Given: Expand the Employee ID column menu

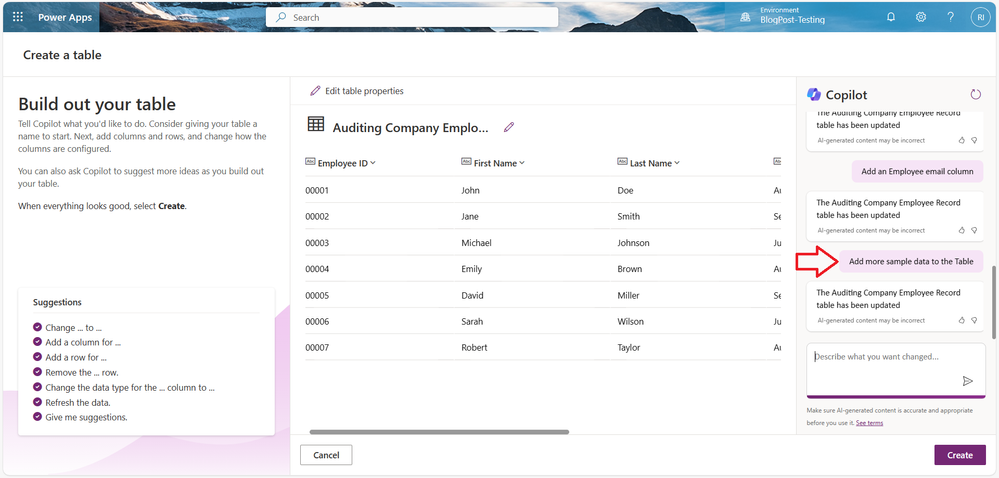Looking at the screenshot, I should click(373, 163).
